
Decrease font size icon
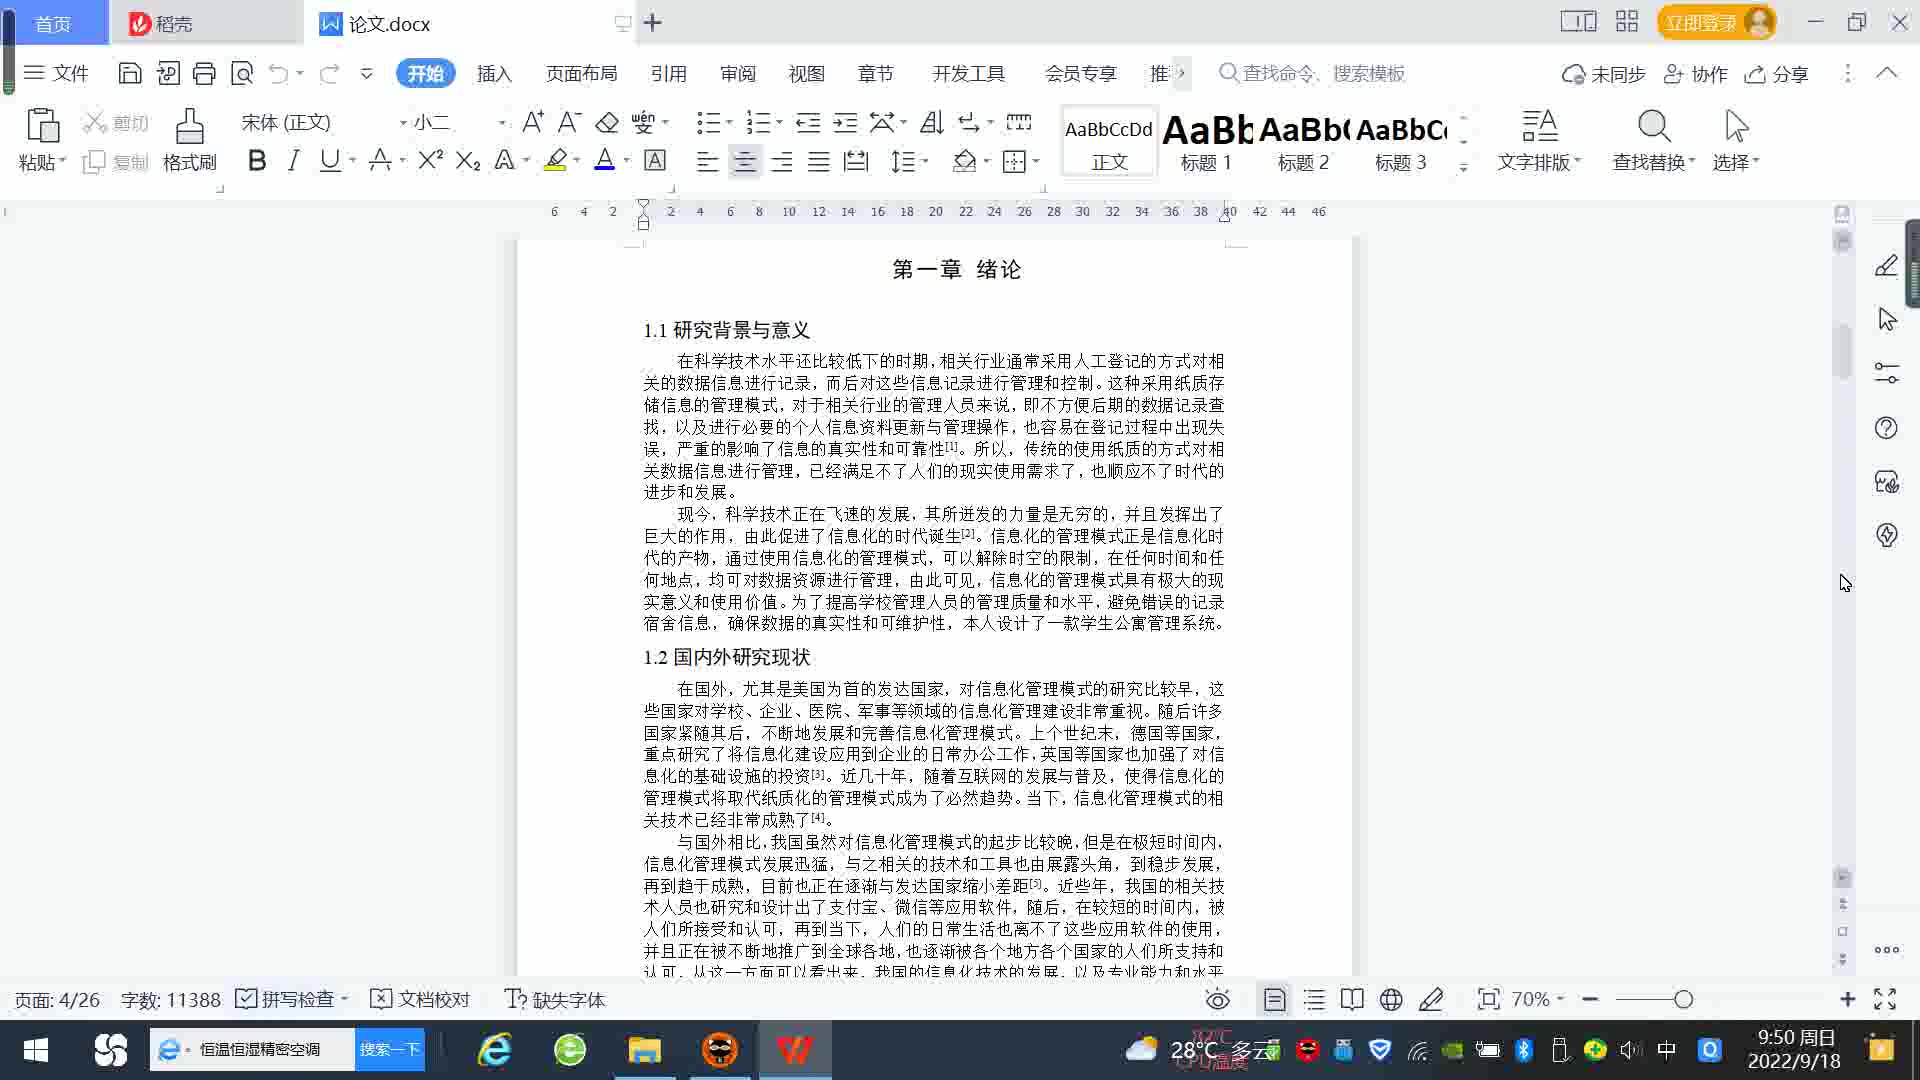[x=569, y=122]
